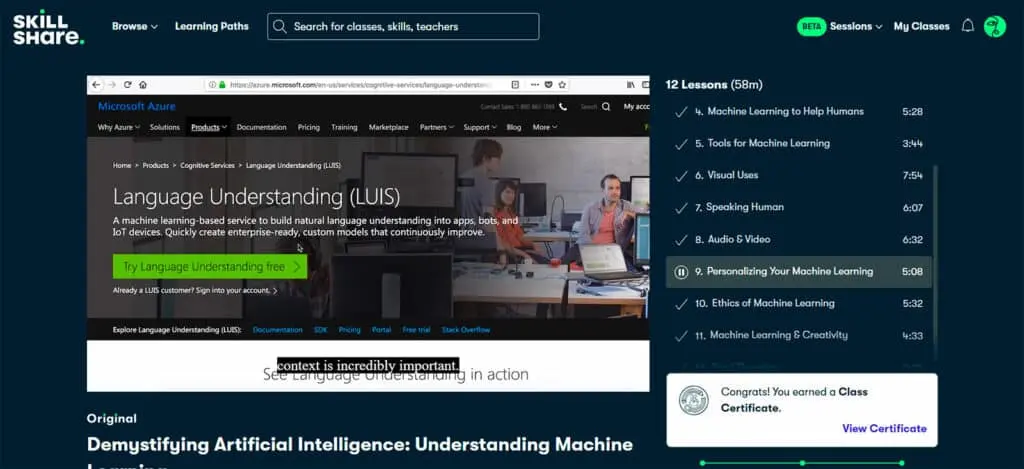The image size is (1024, 469).
Task: Click the pause icon on lesson 9
Action: tap(681, 272)
